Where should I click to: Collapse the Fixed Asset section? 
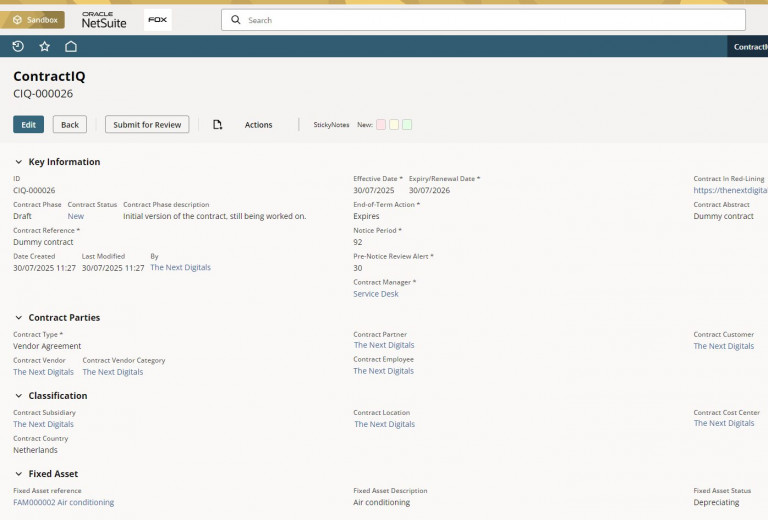click(x=19, y=473)
